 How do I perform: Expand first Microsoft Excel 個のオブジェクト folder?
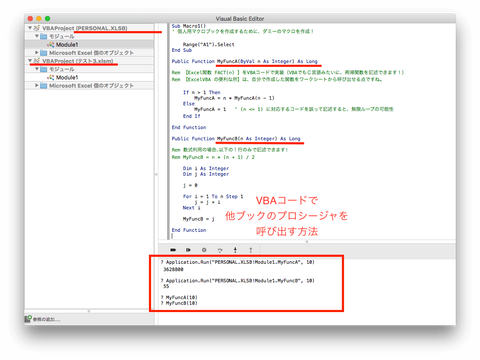click(x=37, y=53)
